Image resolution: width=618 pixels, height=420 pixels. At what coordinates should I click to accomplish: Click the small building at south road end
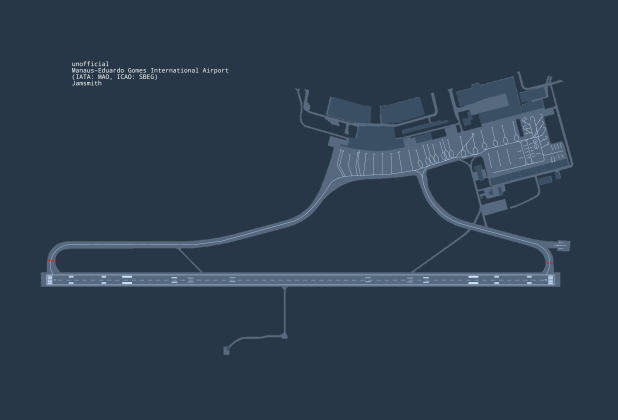coord(229,350)
